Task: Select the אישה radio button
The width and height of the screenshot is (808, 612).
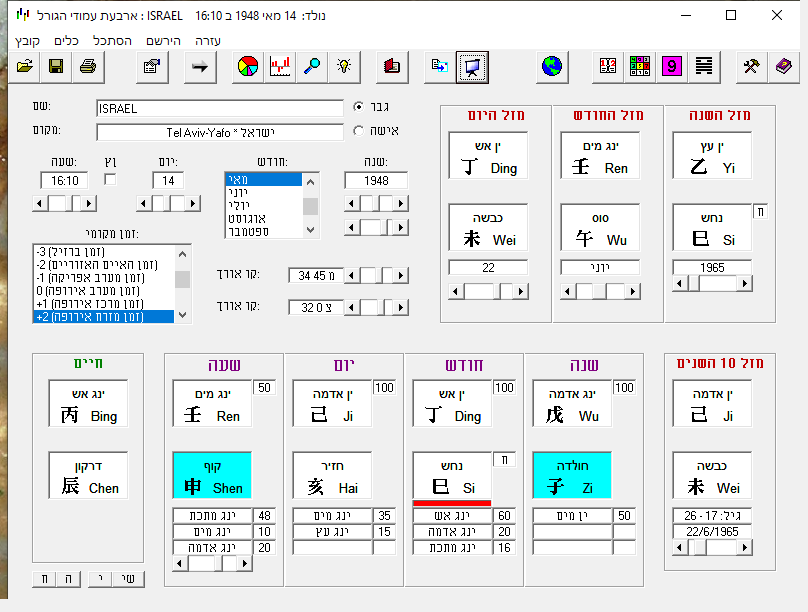Action: [360, 130]
